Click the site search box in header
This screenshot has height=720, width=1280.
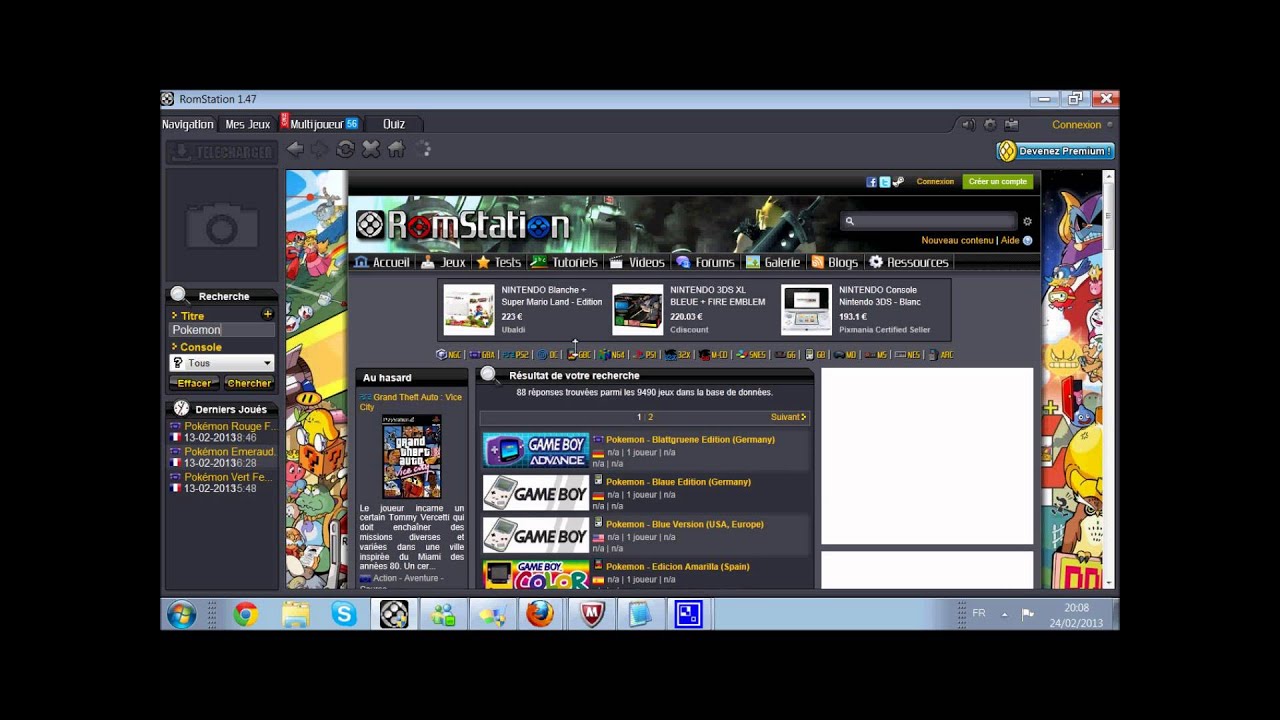928,221
